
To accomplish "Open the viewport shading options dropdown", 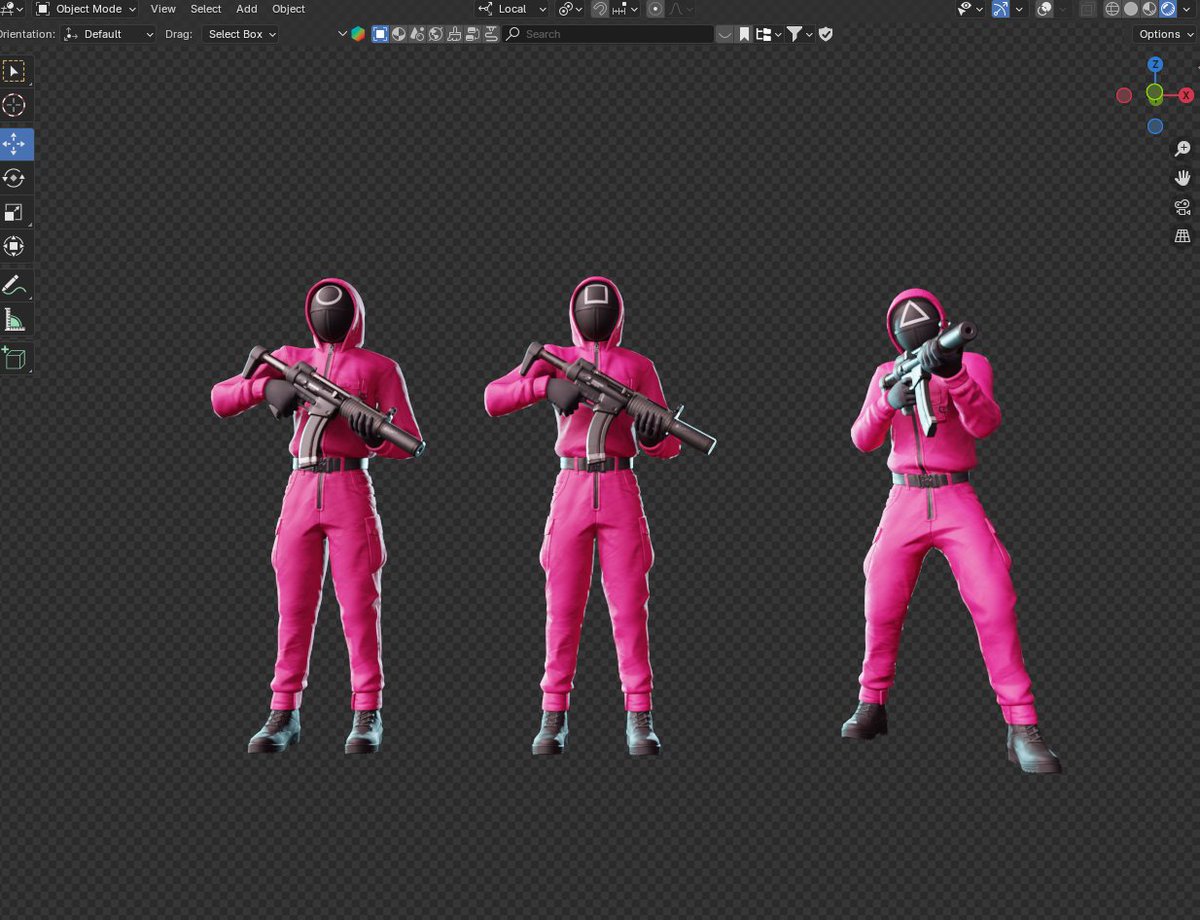I will pos(1186,9).
